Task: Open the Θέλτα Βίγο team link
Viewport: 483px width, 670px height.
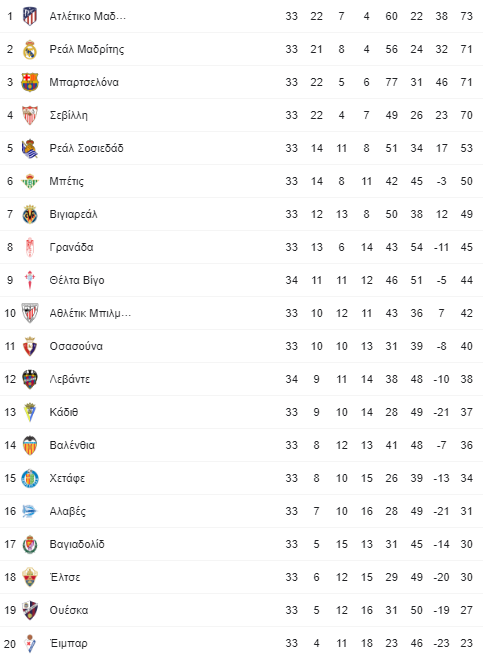Action: (x=77, y=280)
